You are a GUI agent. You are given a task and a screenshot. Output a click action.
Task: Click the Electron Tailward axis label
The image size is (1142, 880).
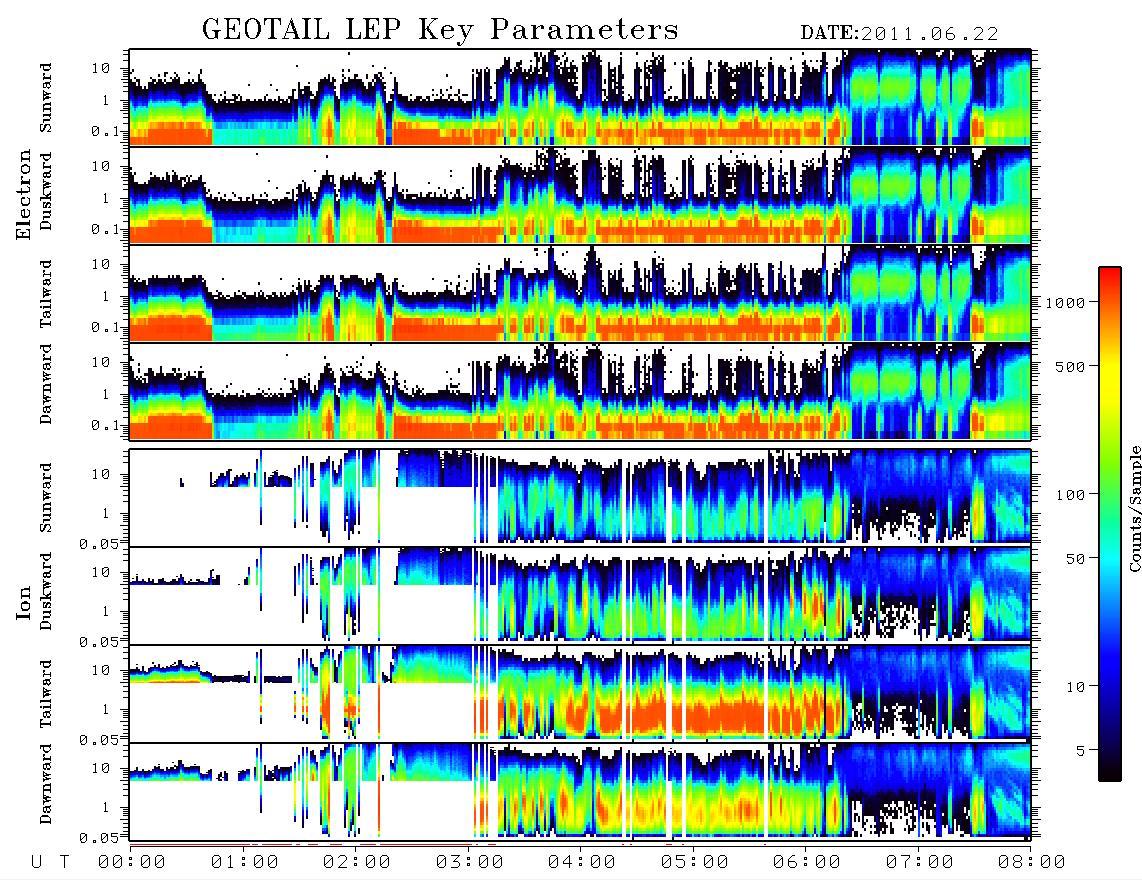pos(46,293)
